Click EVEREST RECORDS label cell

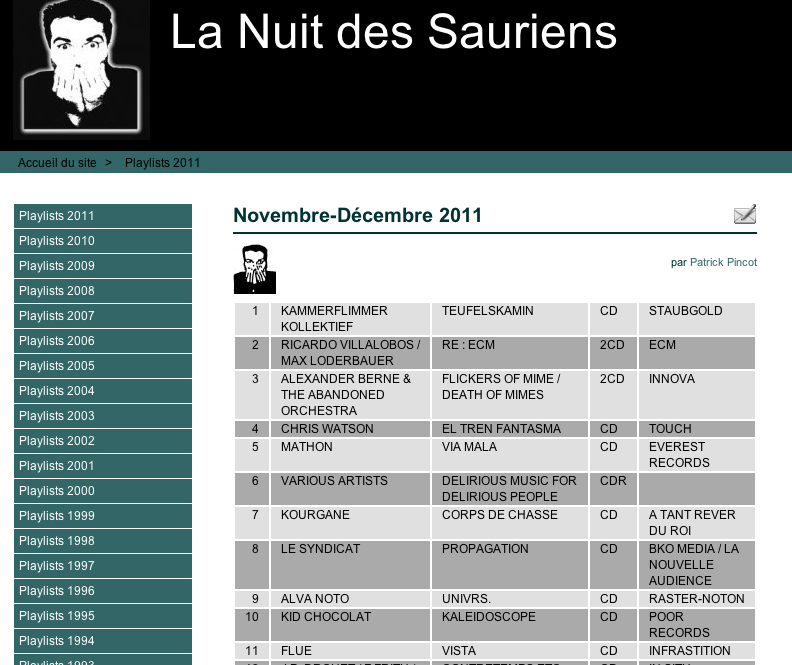tap(697, 454)
